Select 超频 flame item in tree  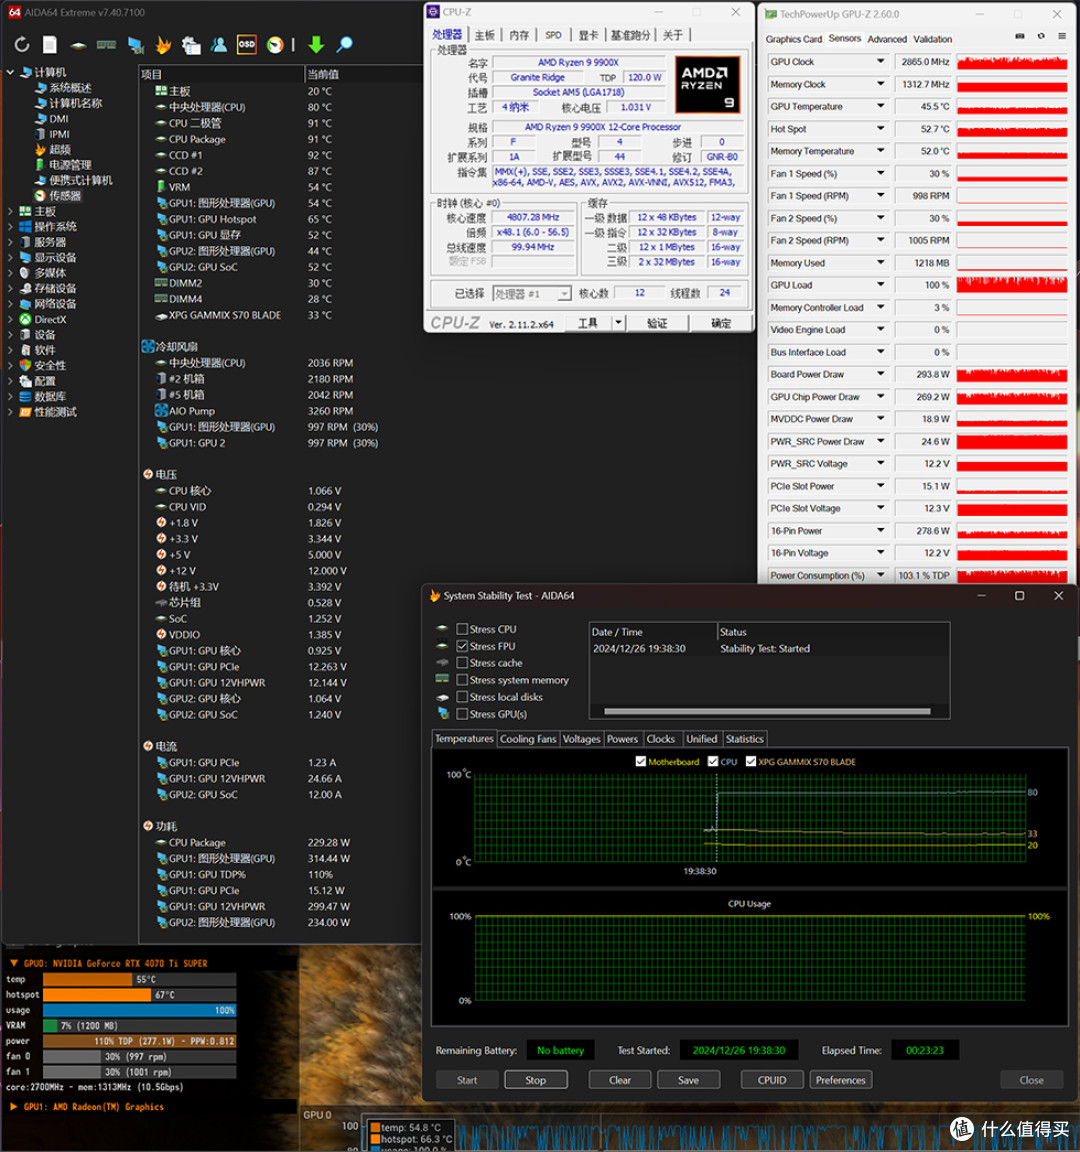[52, 150]
